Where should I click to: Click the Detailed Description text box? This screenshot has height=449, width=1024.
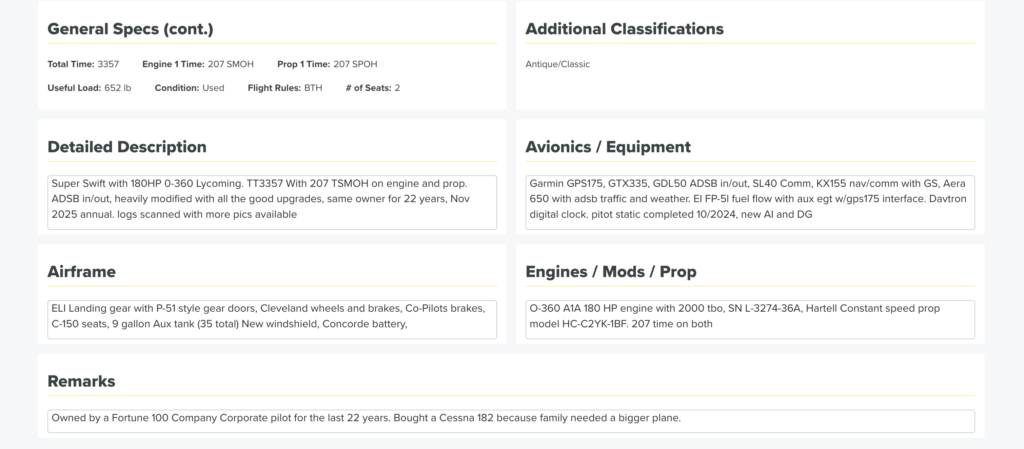(x=272, y=202)
